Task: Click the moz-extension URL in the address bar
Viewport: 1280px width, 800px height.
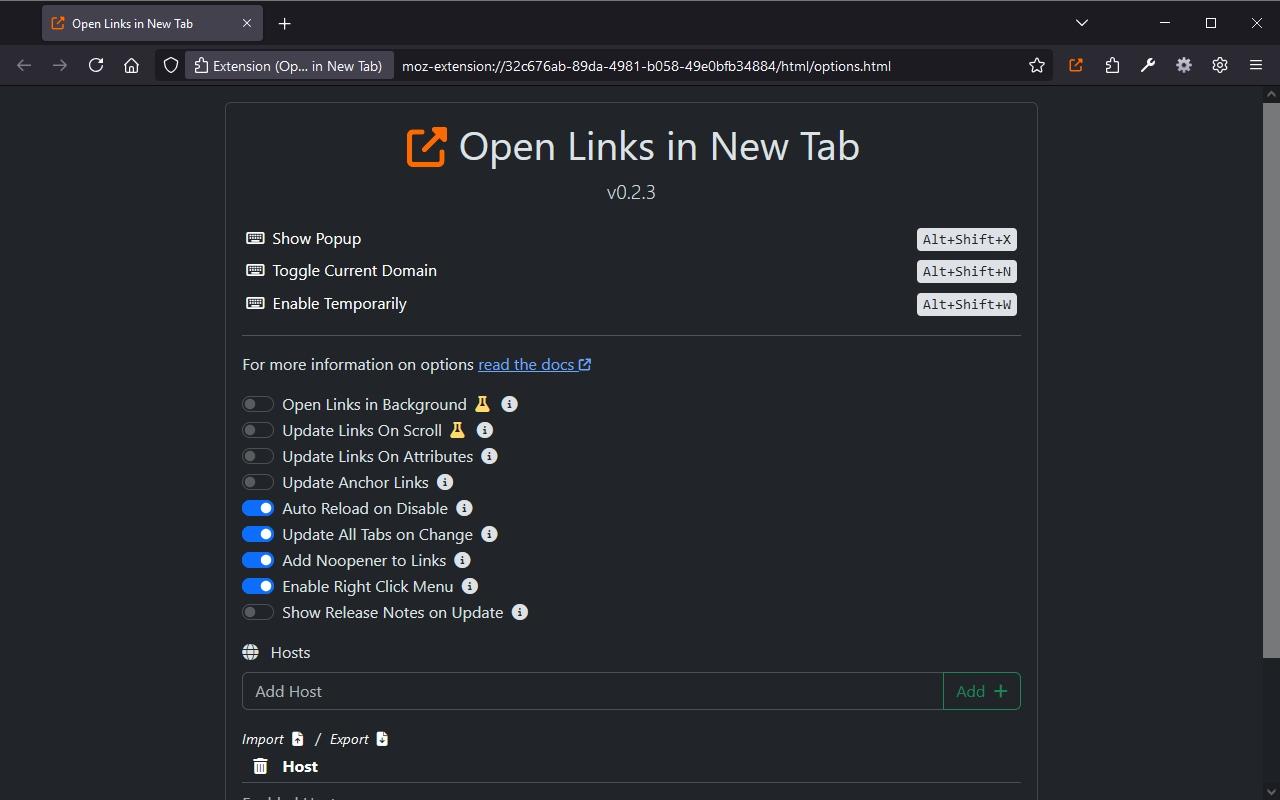Action: [646, 66]
